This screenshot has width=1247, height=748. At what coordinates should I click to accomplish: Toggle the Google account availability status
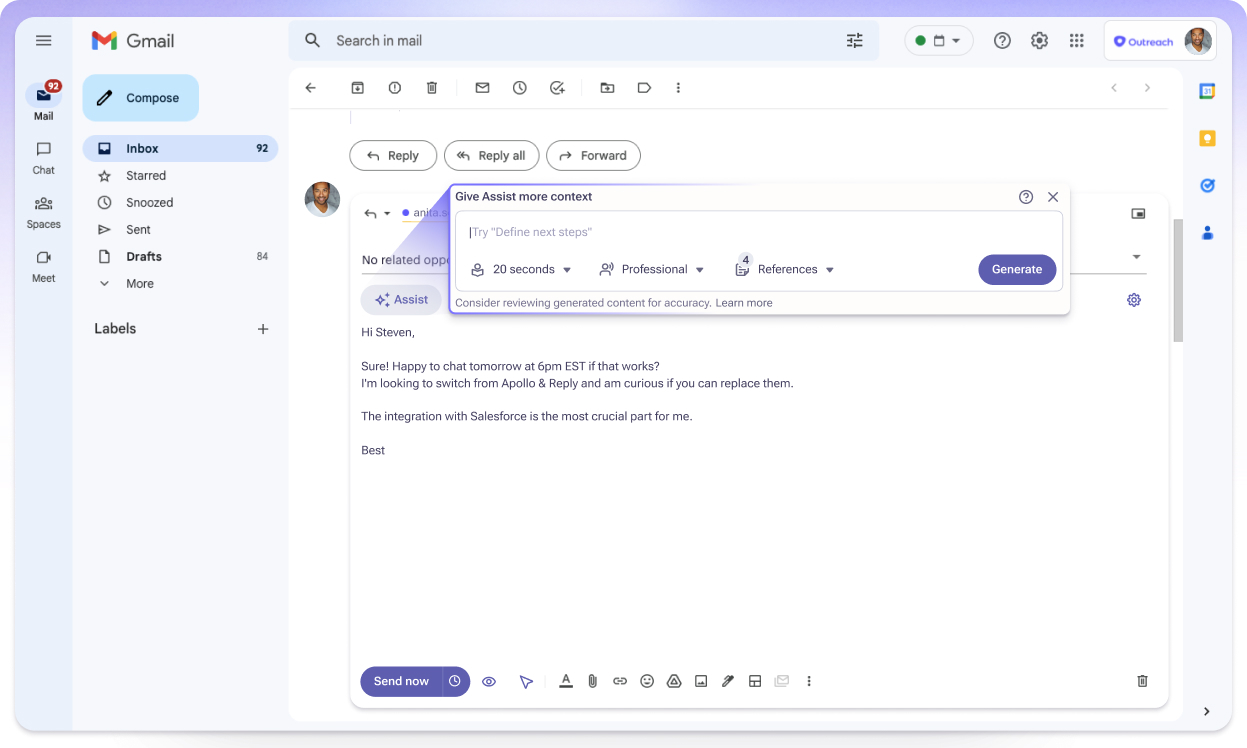938,40
